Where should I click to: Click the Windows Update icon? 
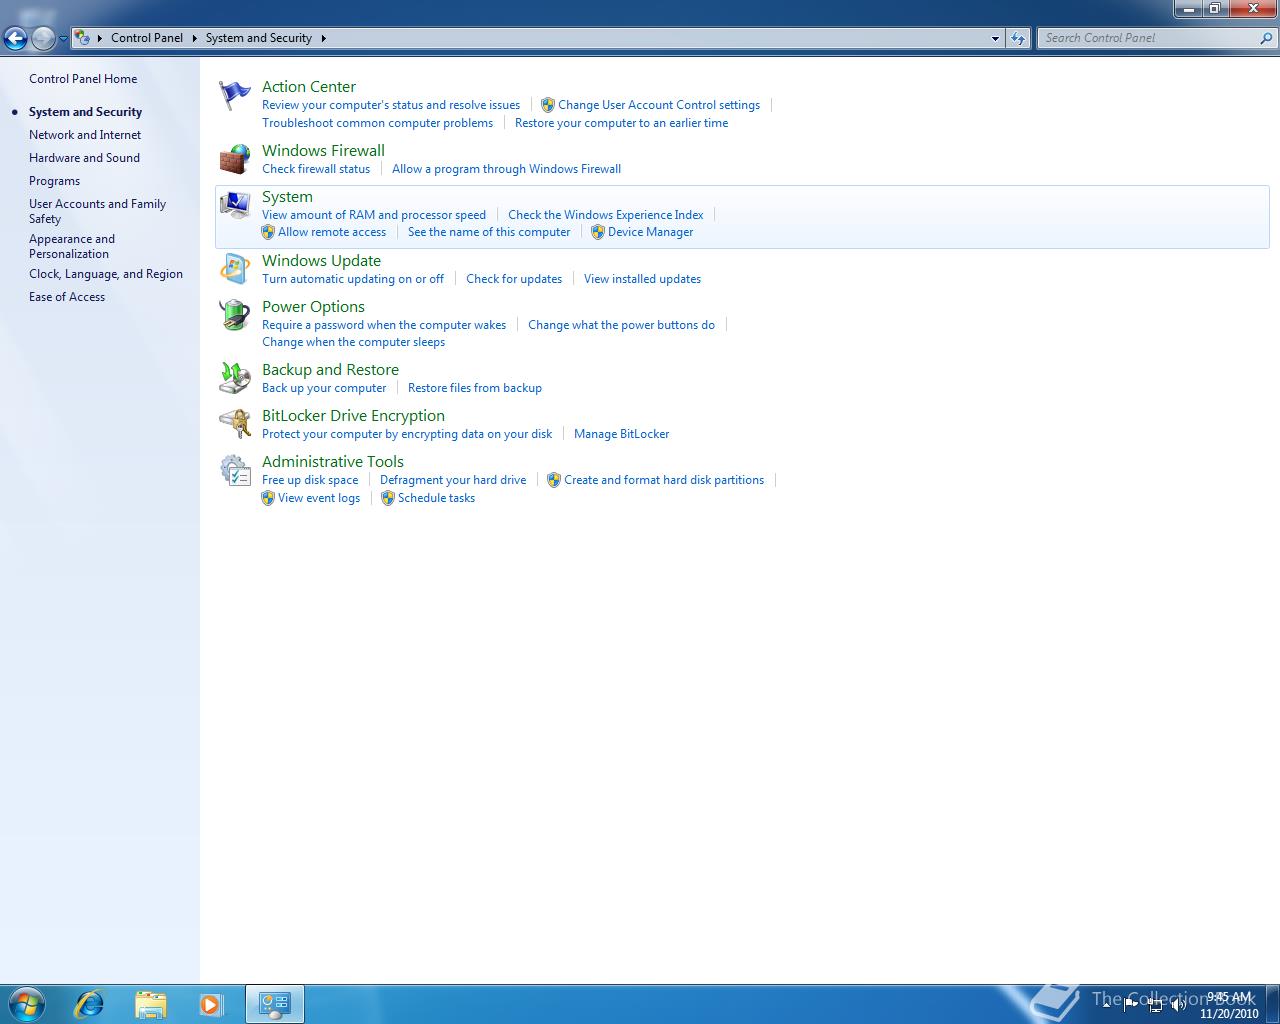pyautogui.click(x=235, y=269)
